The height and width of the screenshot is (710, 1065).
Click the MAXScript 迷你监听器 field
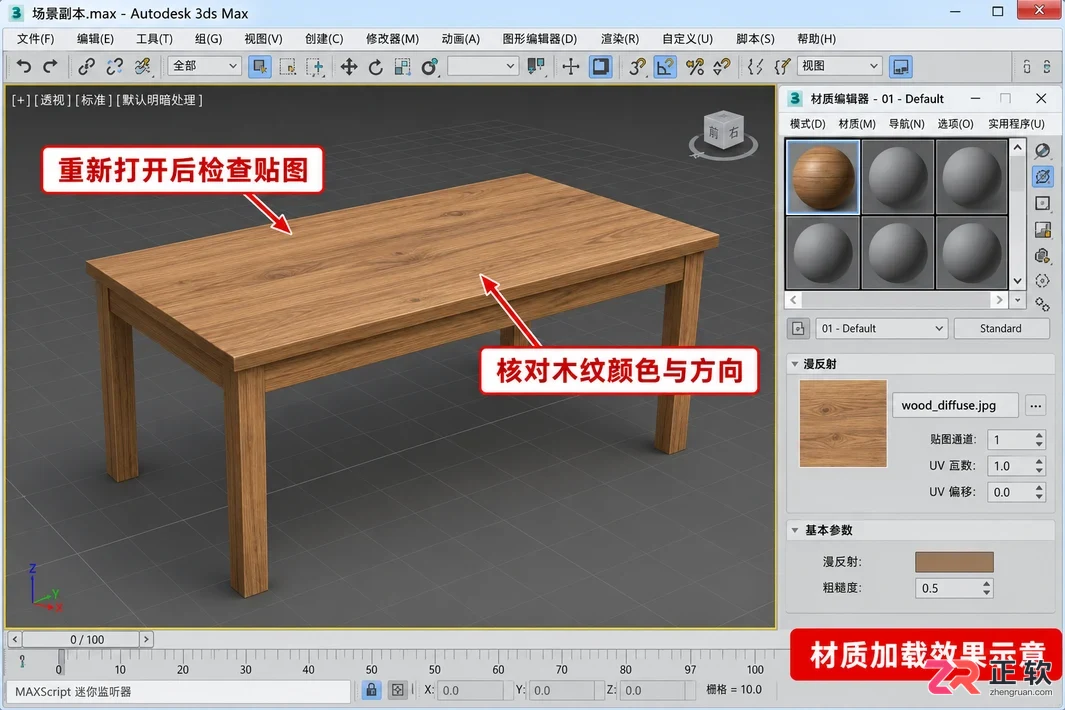(x=178, y=692)
